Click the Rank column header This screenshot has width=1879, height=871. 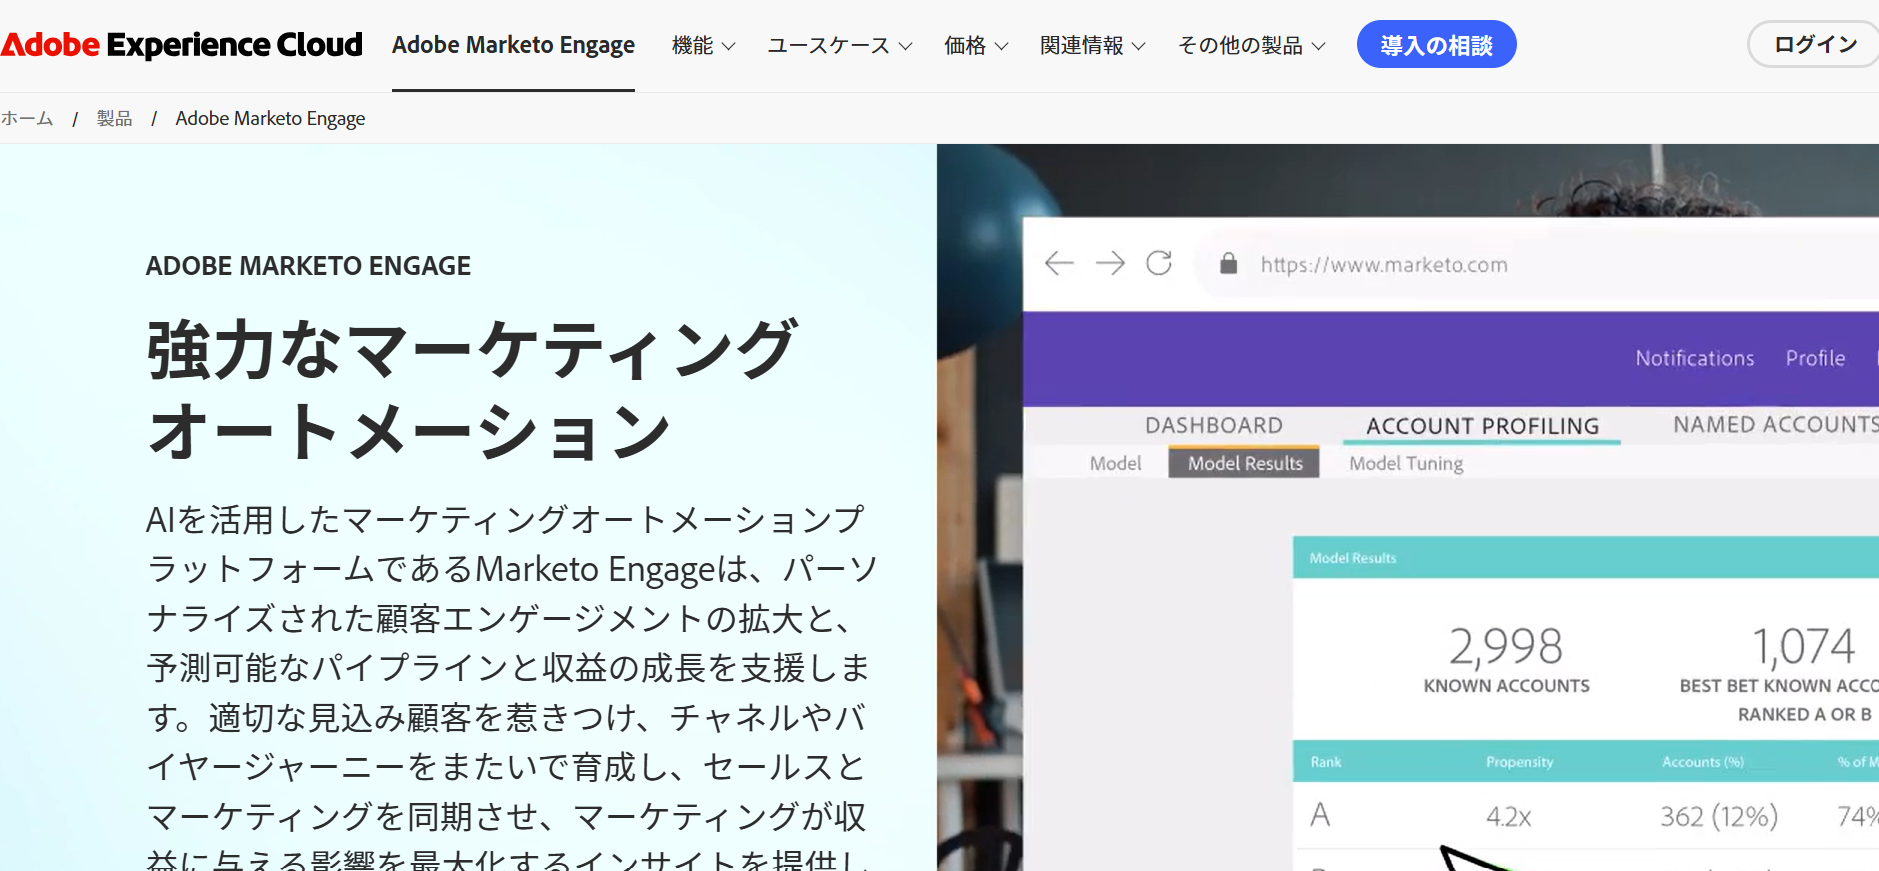tap(1326, 762)
